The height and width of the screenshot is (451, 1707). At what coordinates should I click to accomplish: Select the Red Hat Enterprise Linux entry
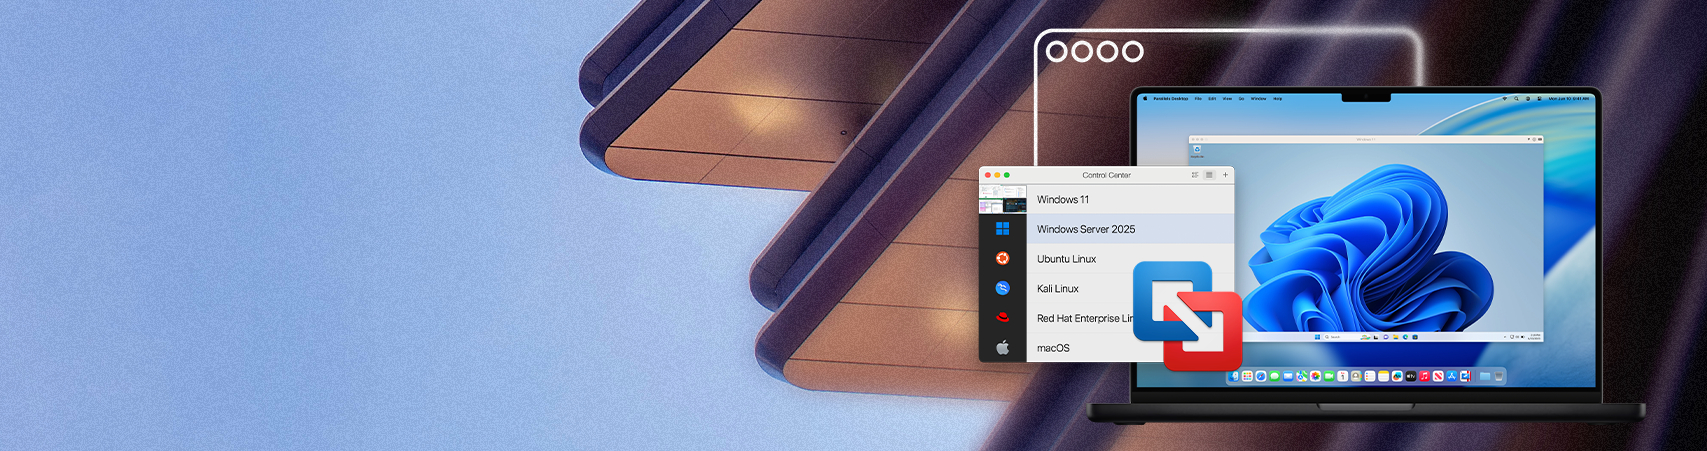(1085, 318)
